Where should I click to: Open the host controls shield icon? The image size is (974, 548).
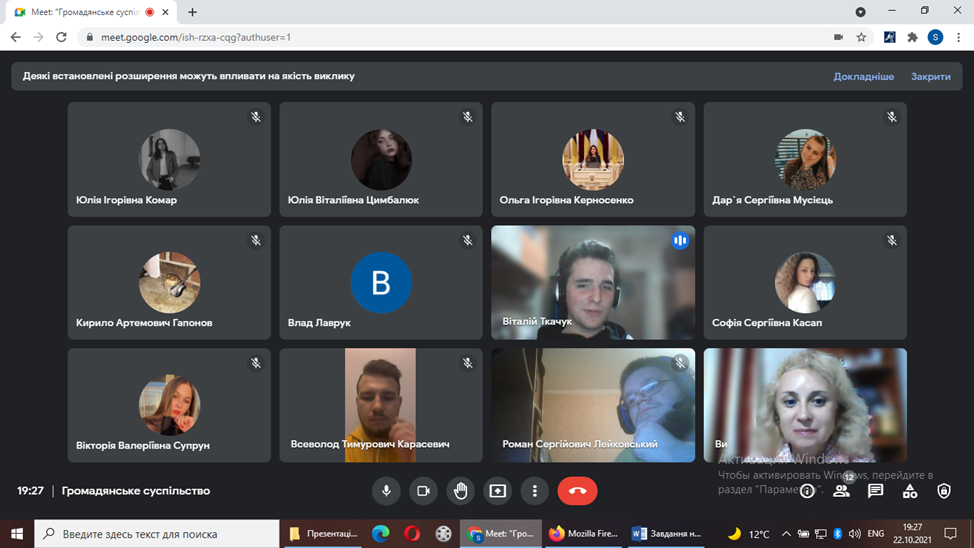pos(943,491)
